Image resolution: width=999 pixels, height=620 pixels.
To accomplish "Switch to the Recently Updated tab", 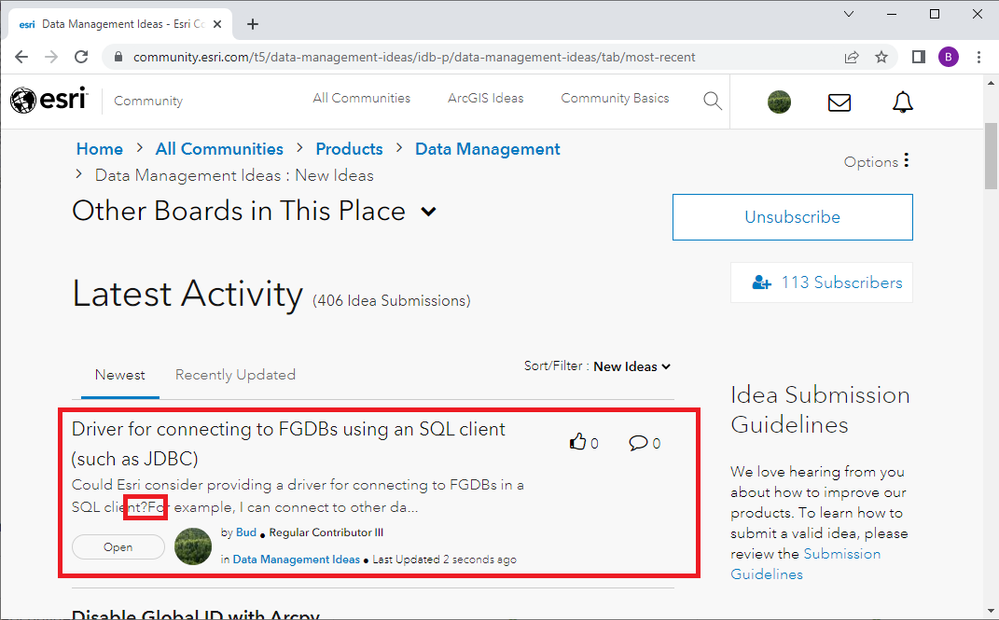I will click(x=235, y=375).
